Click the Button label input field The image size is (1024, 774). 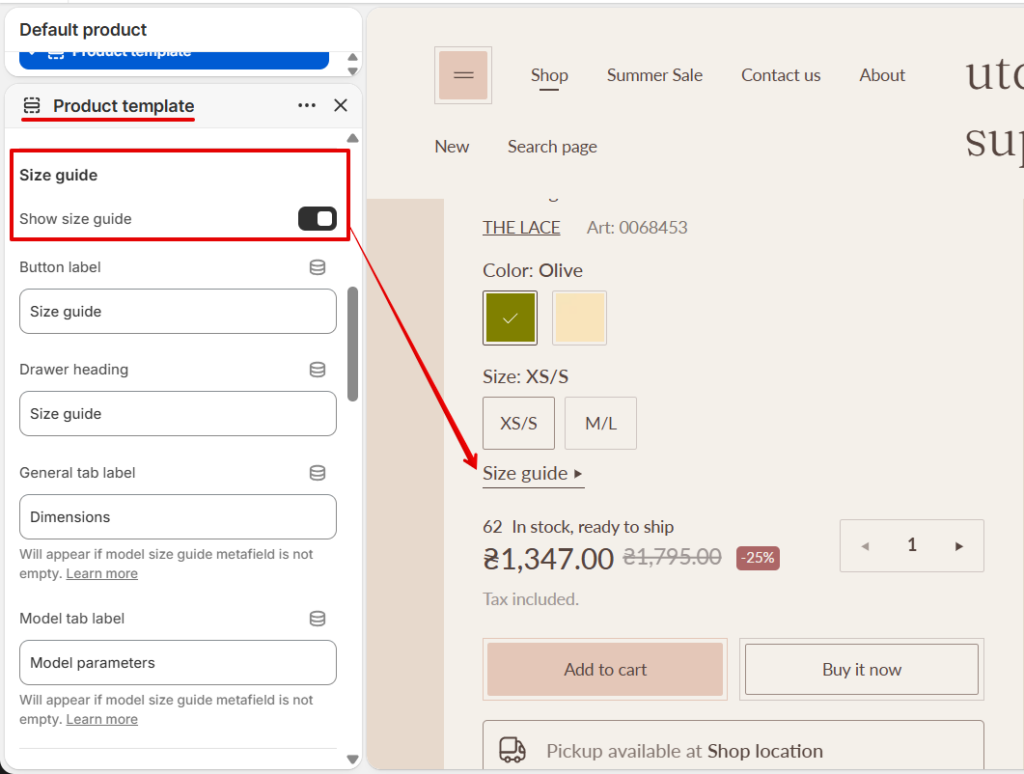pyautogui.click(x=178, y=312)
